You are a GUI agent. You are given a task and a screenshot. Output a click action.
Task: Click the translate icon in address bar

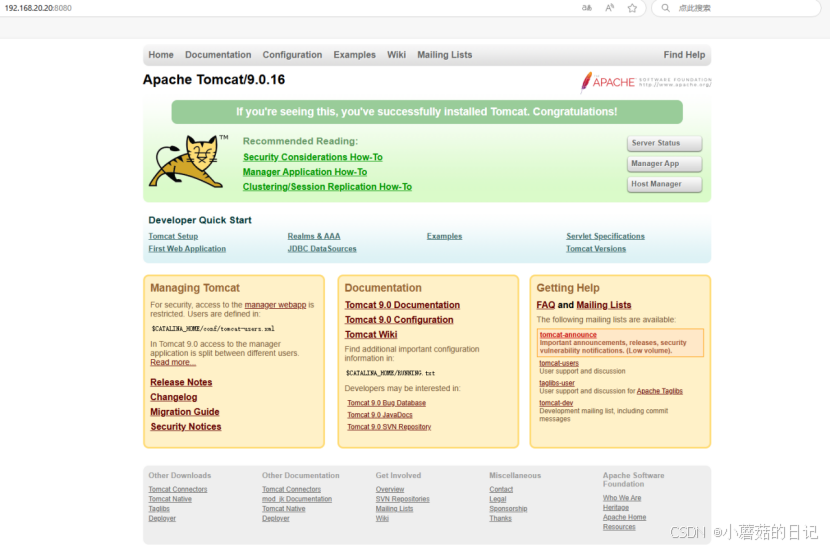click(587, 8)
